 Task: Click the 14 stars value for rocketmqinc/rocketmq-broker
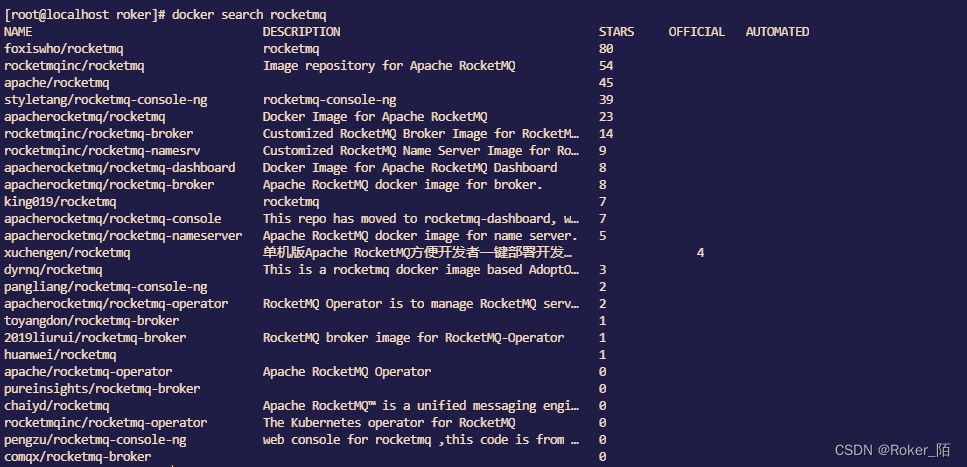click(x=606, y=133)
